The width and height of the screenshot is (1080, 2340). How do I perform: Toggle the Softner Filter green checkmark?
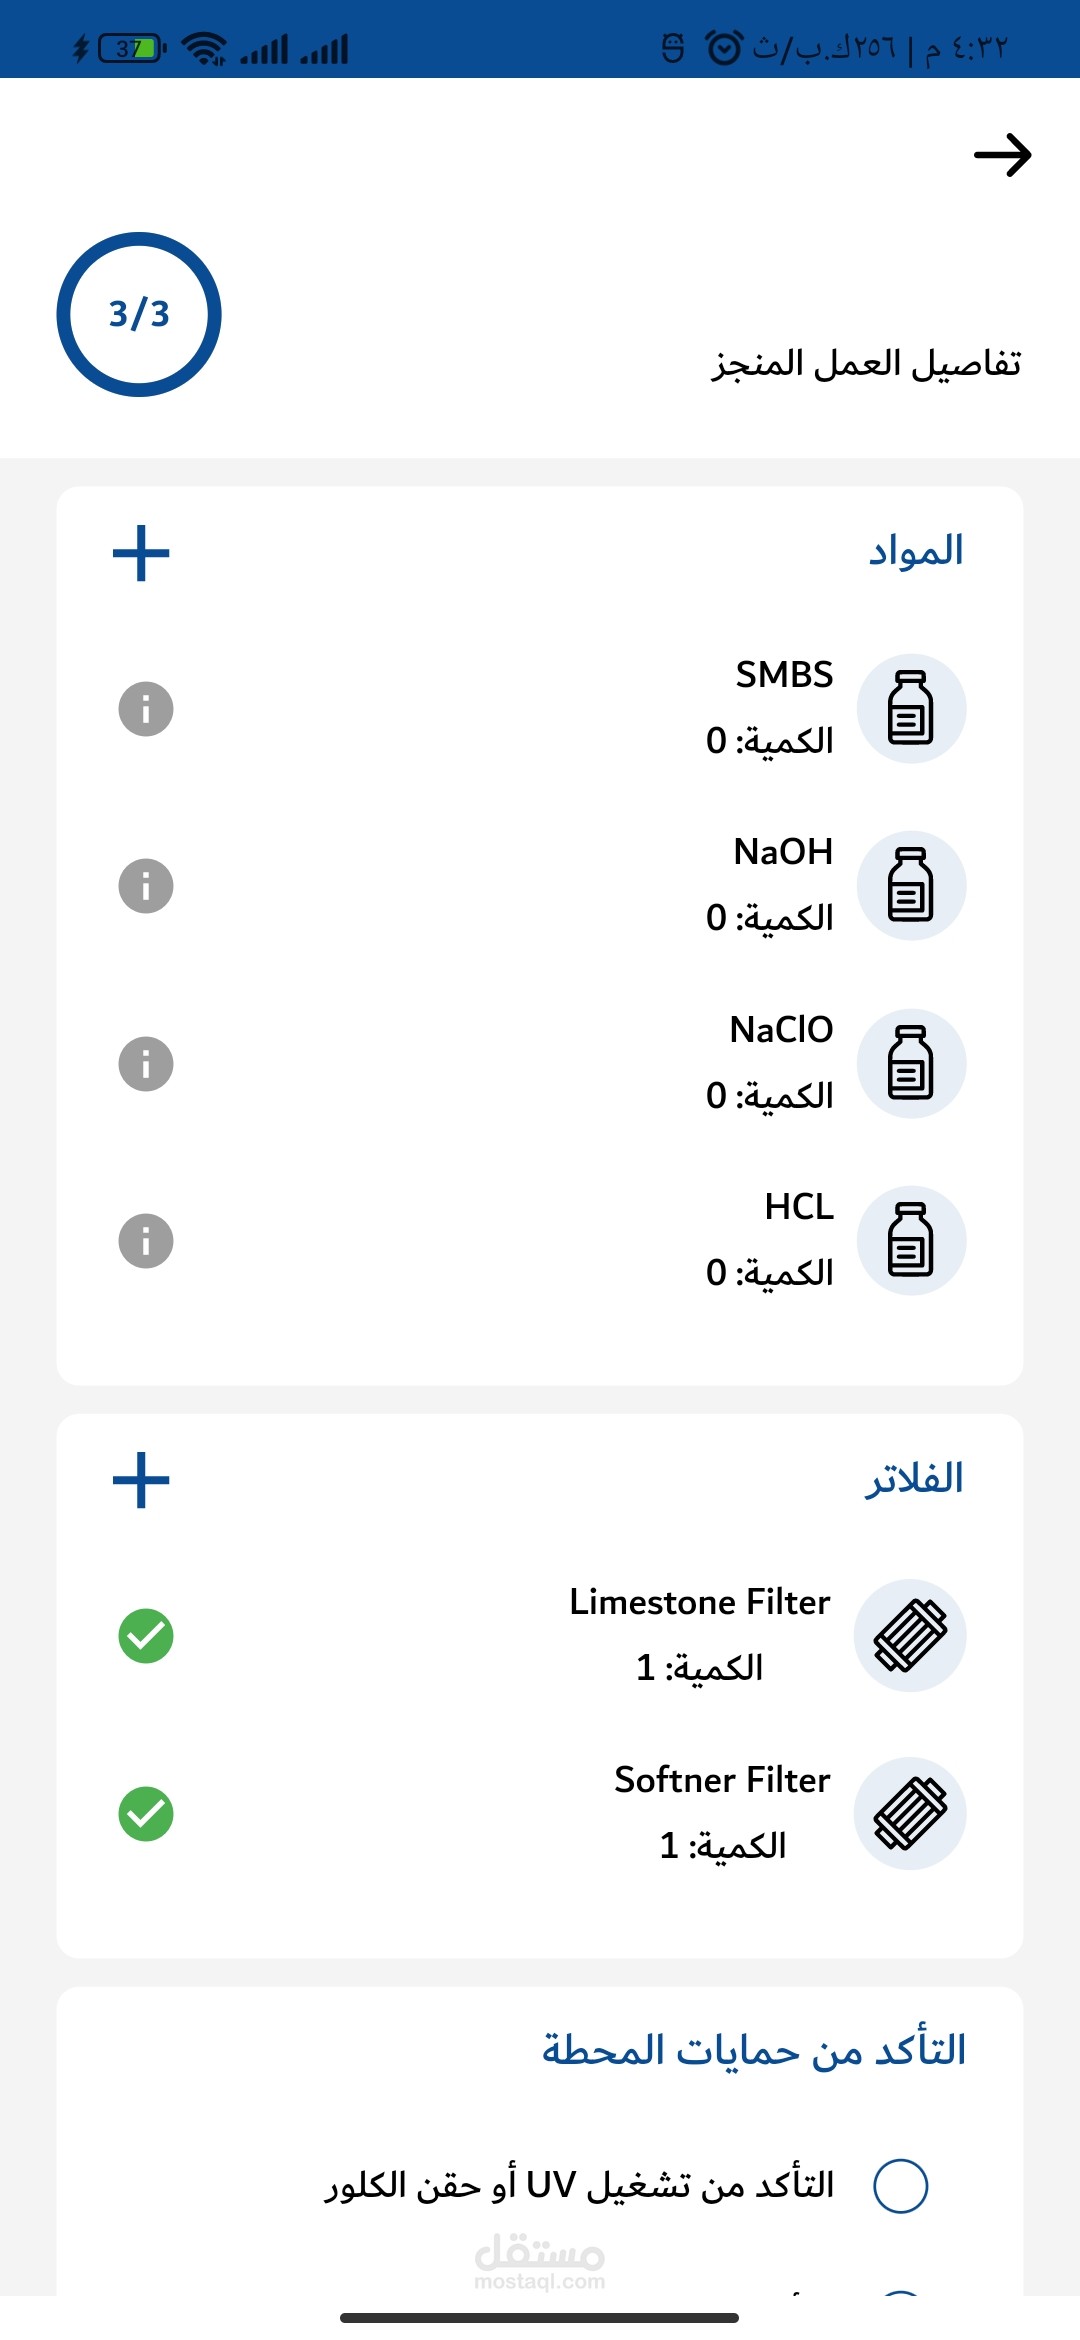(x=146, y=1813)
